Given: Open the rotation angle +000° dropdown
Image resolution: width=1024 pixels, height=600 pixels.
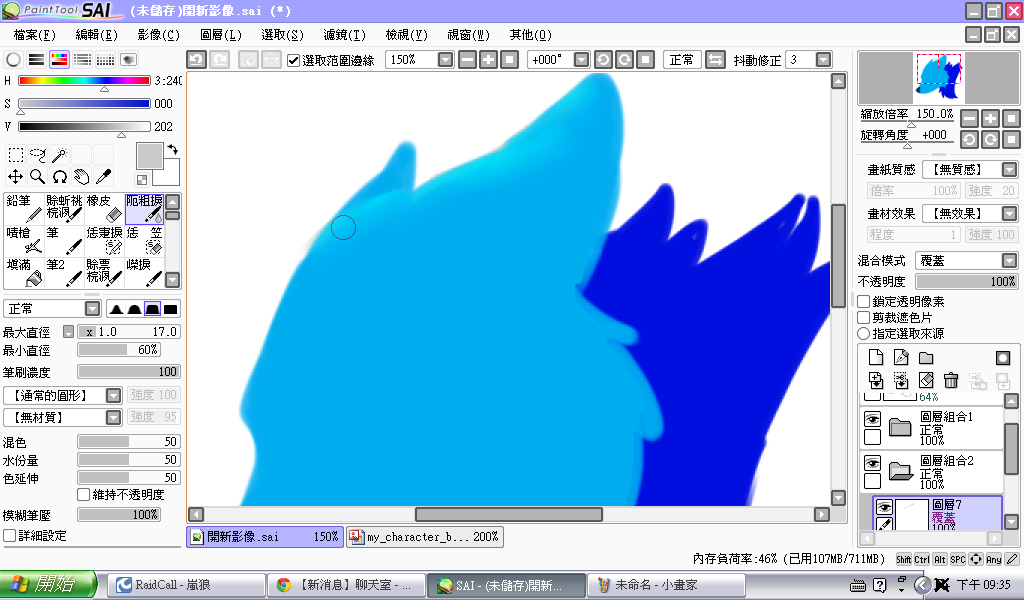Looking at the screenshot, I should point(581,59).
